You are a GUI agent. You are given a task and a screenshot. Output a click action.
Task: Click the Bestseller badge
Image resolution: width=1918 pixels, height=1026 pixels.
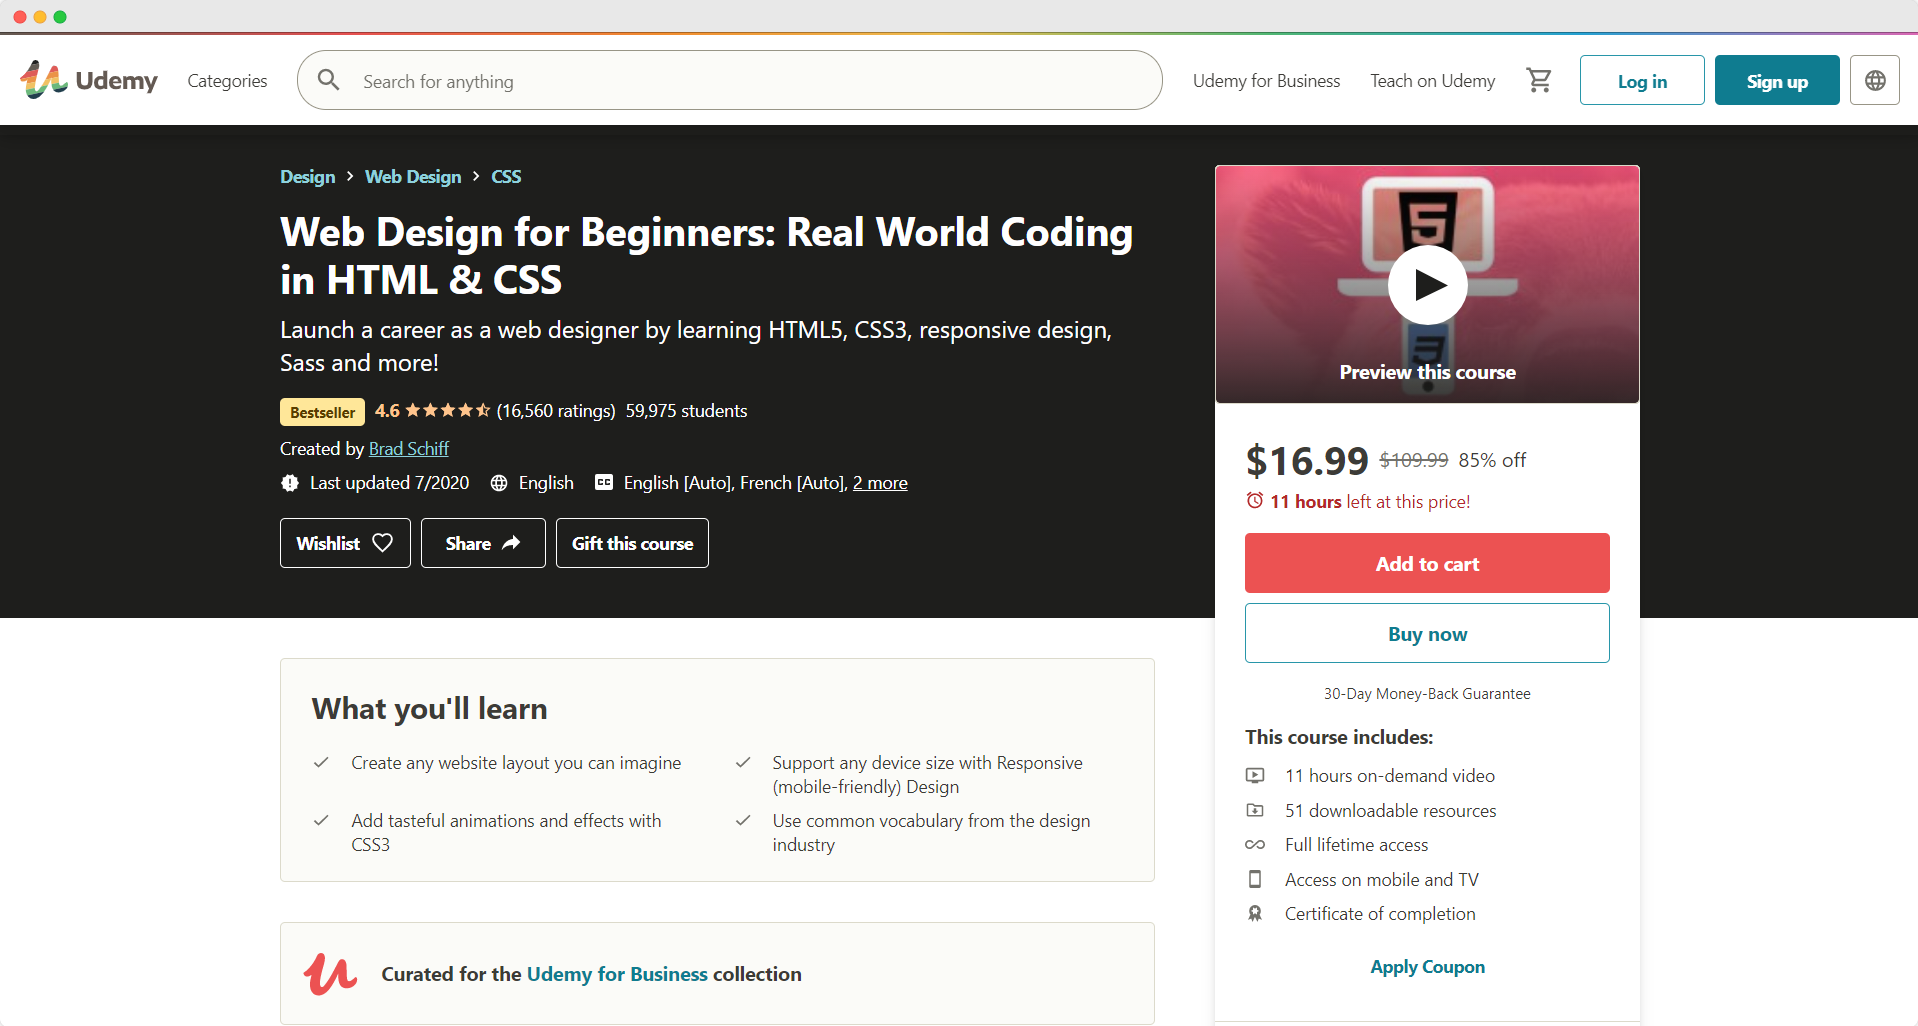coord(322,412)
